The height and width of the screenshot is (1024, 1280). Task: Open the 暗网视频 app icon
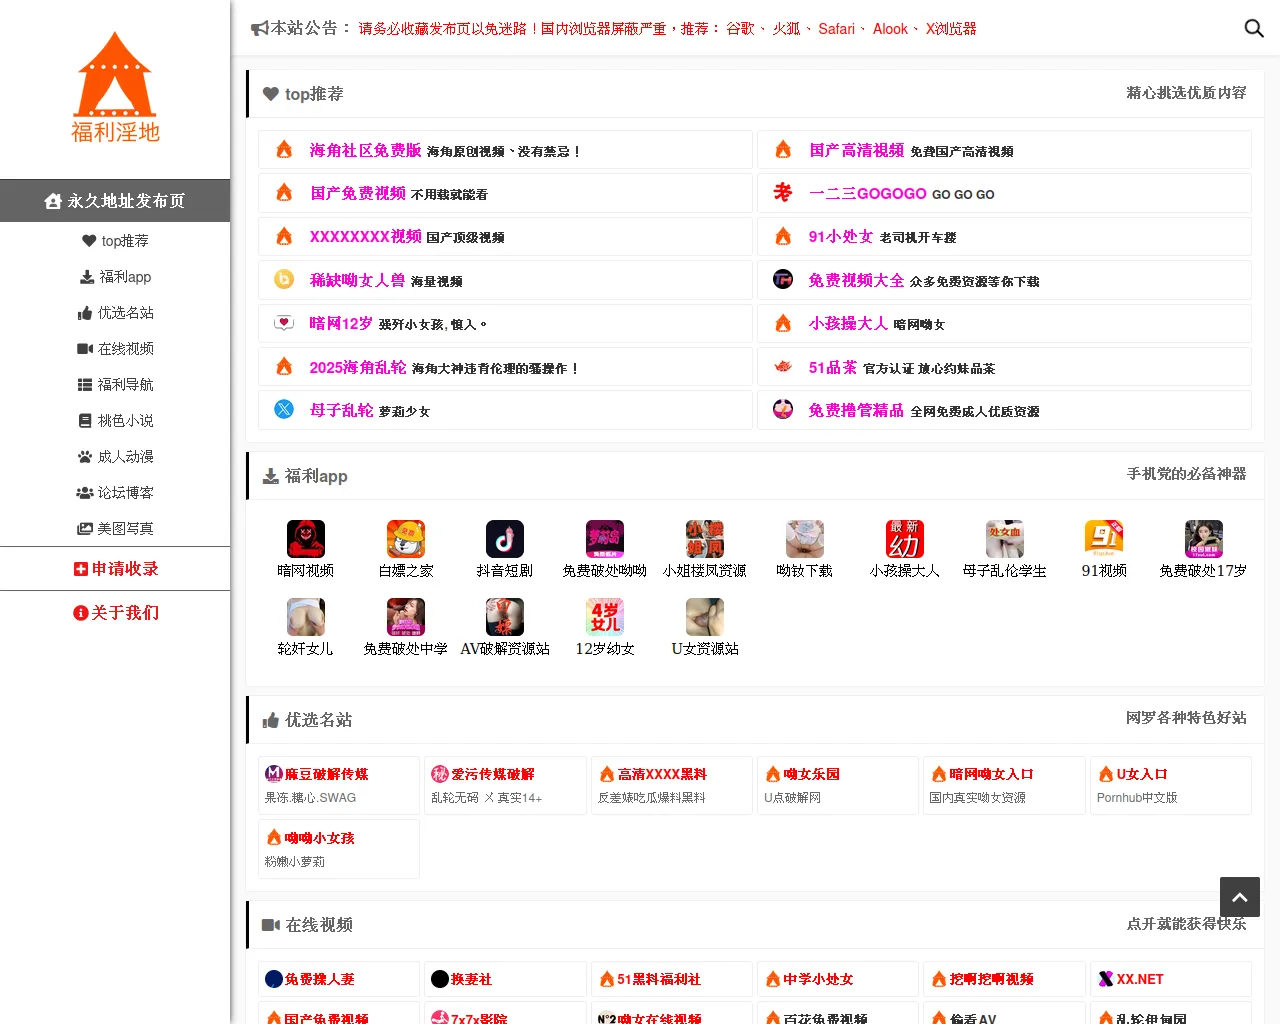pyautogui.click(x=305, y=538)
